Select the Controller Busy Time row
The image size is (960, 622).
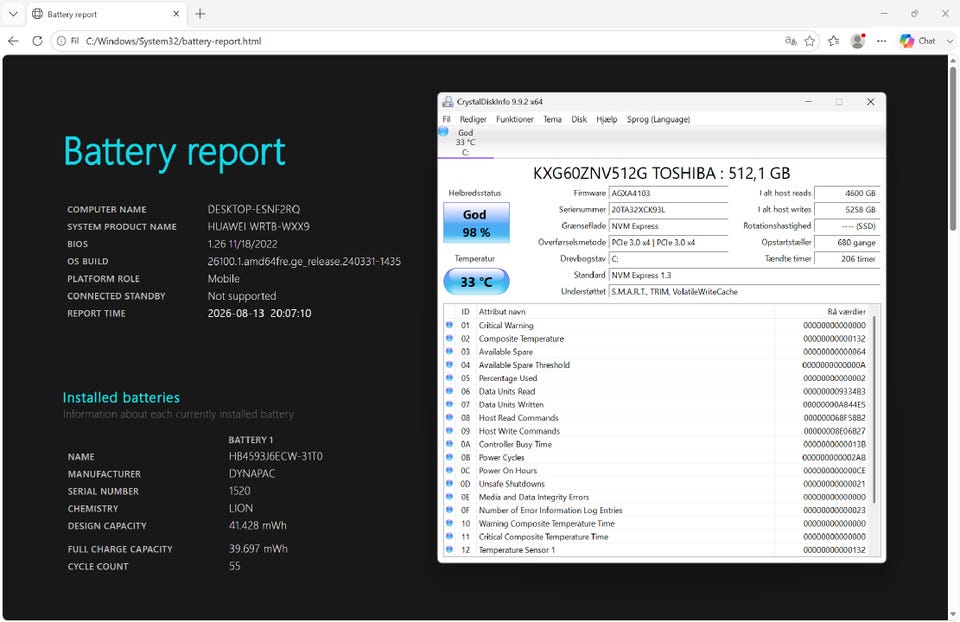pyautogui.click(x=656, y=444)
